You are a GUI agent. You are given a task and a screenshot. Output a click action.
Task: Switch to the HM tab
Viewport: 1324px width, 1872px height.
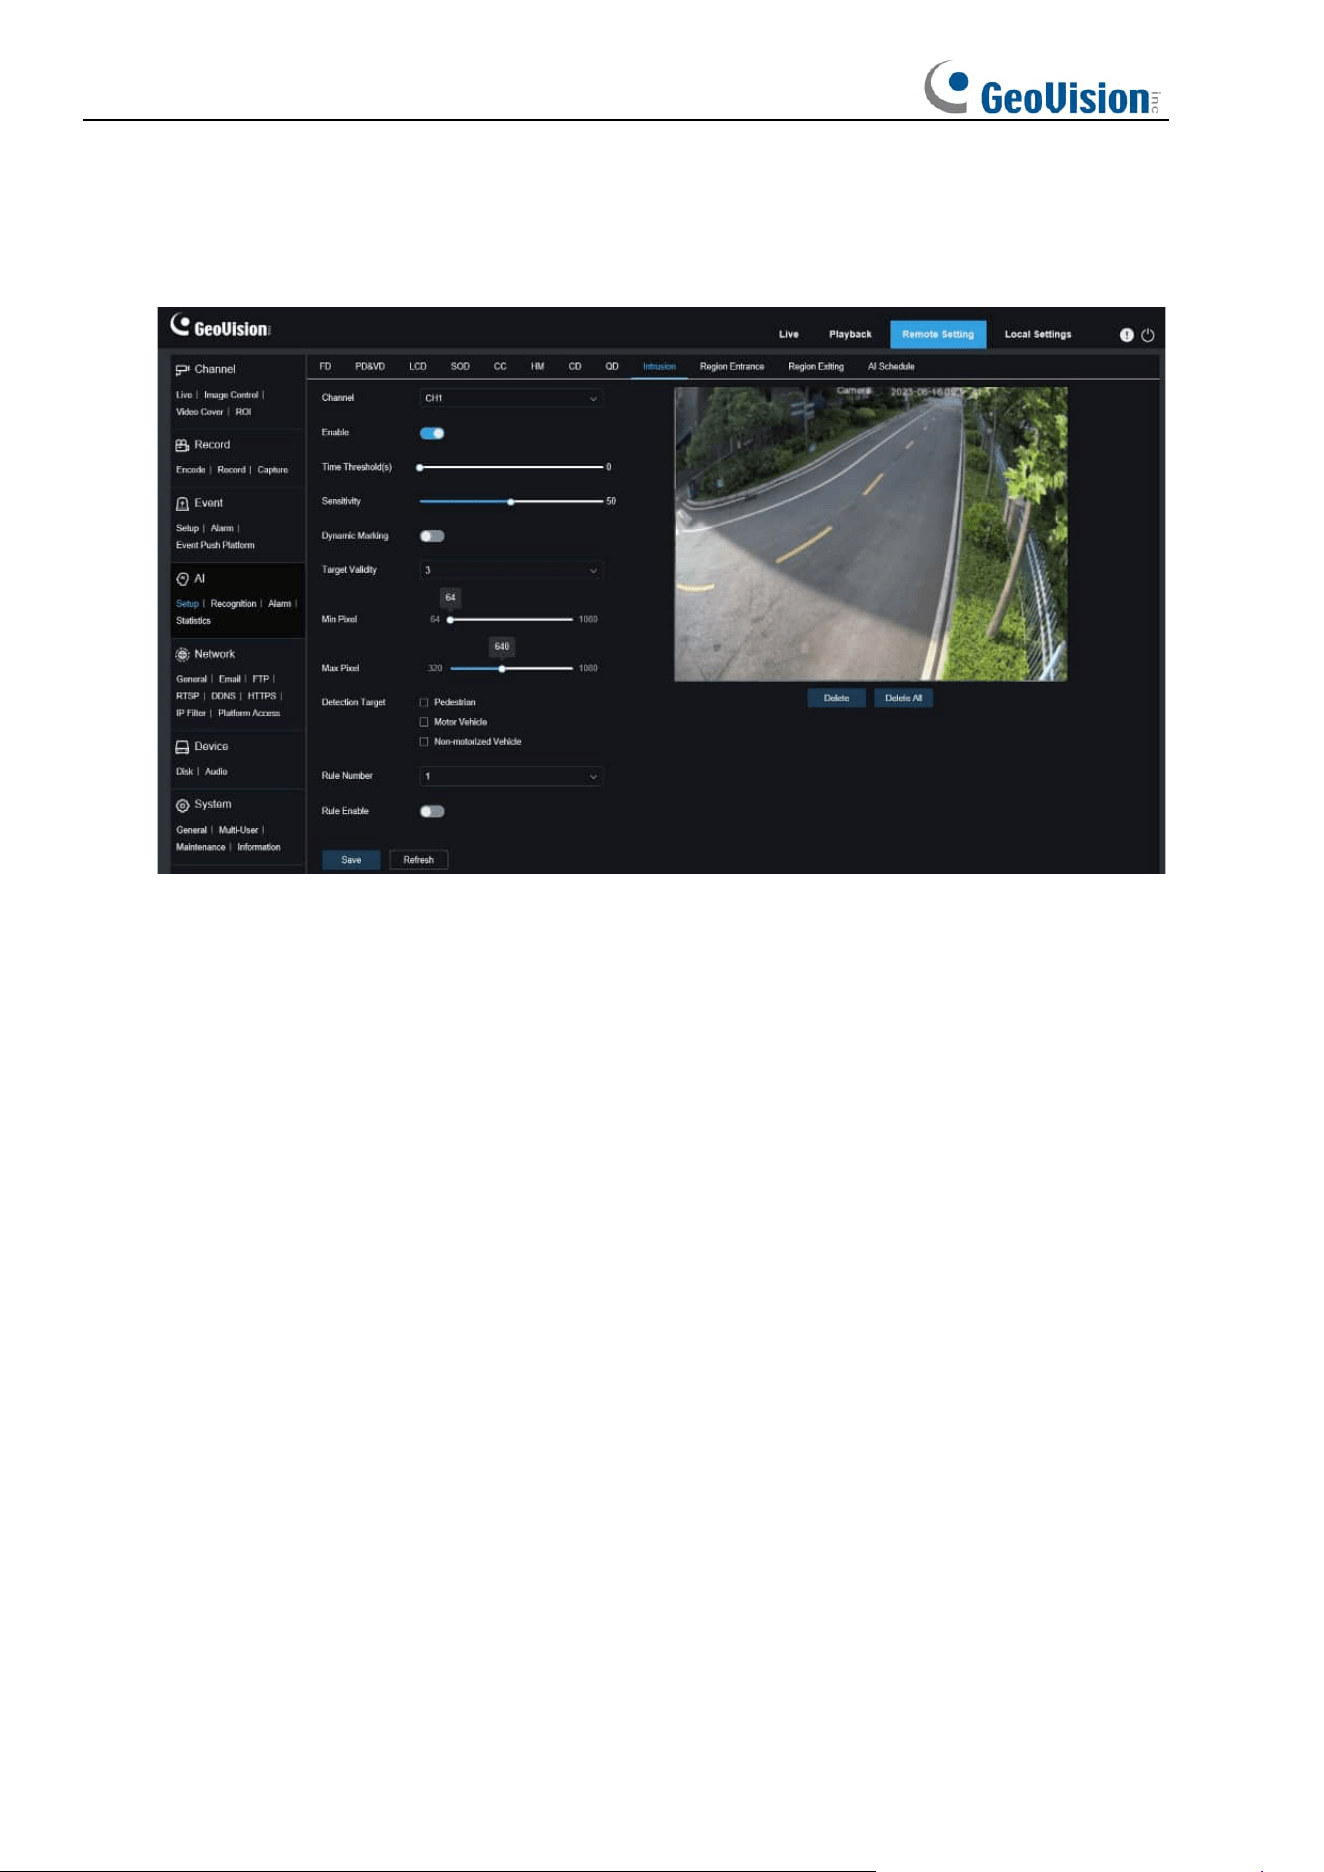538,367
